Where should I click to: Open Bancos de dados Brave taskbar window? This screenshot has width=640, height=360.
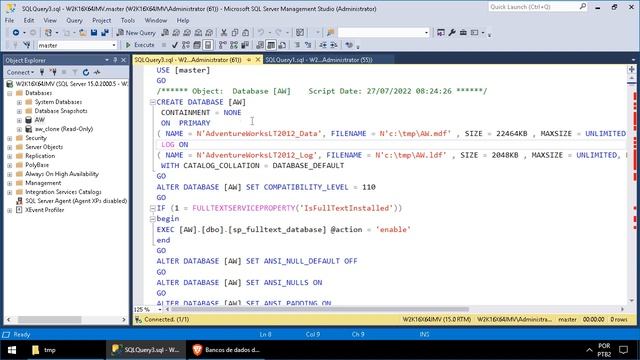[228, 350]
